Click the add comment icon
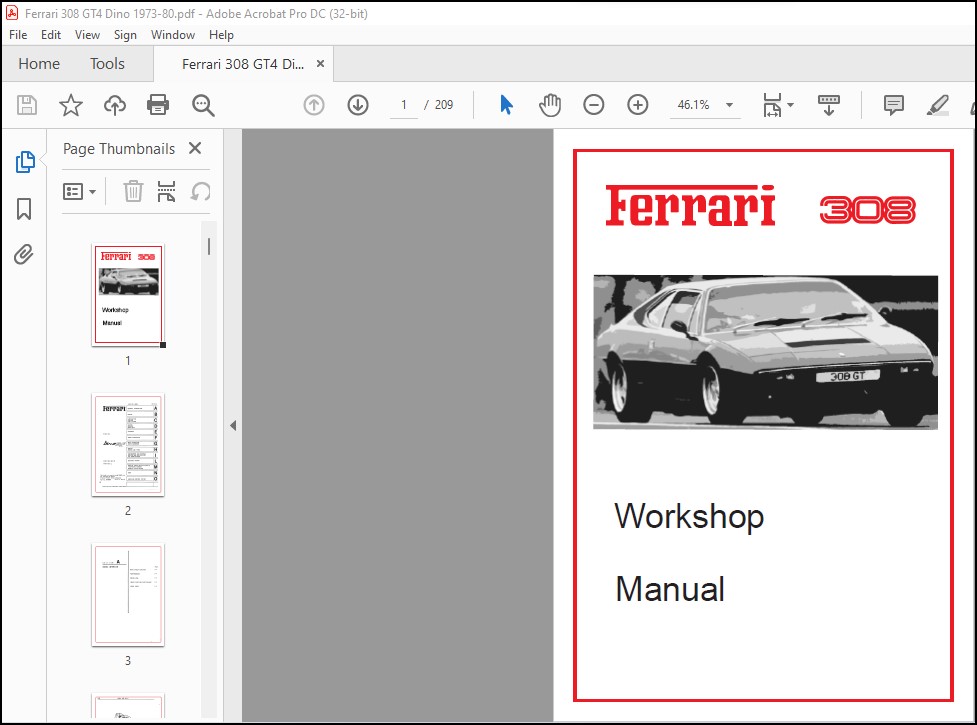 pyautogui.click(x=894, y=105)
